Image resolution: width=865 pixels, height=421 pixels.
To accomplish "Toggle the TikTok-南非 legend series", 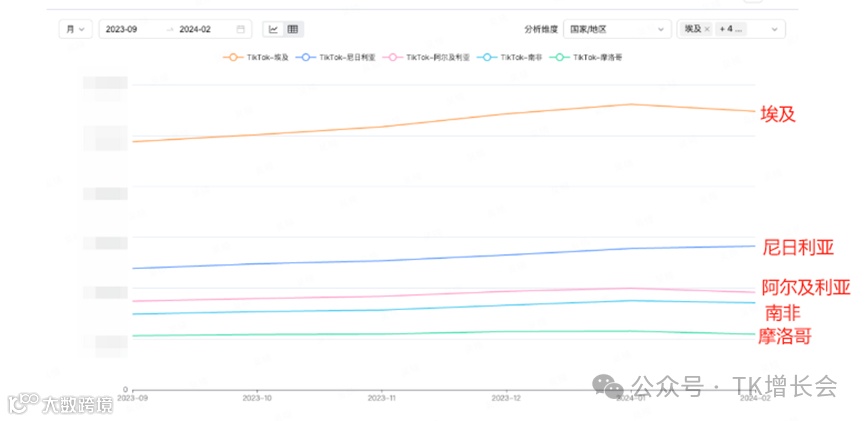I will [x=509, y=57].
